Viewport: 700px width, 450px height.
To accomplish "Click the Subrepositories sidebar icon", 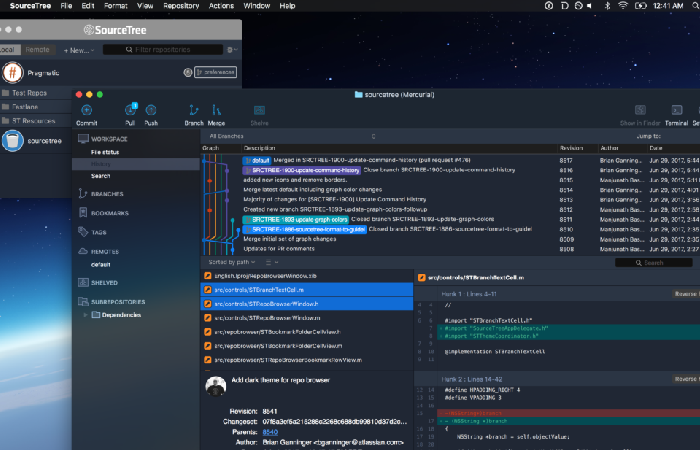I will coord(83,301).
